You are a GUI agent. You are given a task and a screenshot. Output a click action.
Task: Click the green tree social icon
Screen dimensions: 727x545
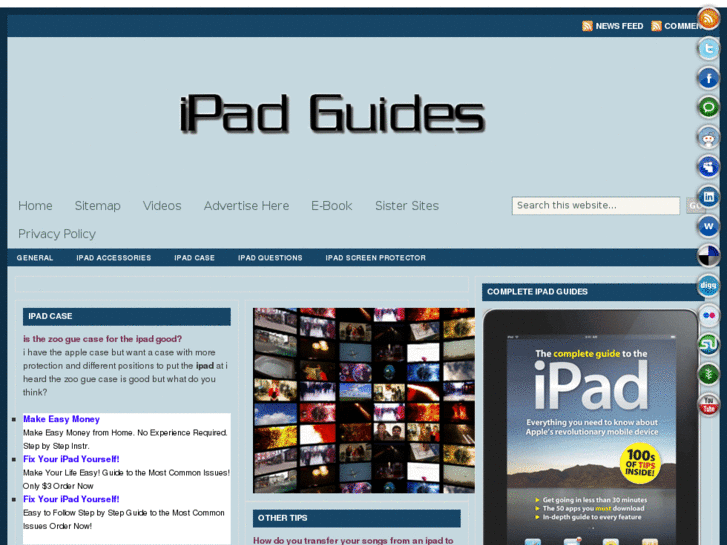pos(708,374)
